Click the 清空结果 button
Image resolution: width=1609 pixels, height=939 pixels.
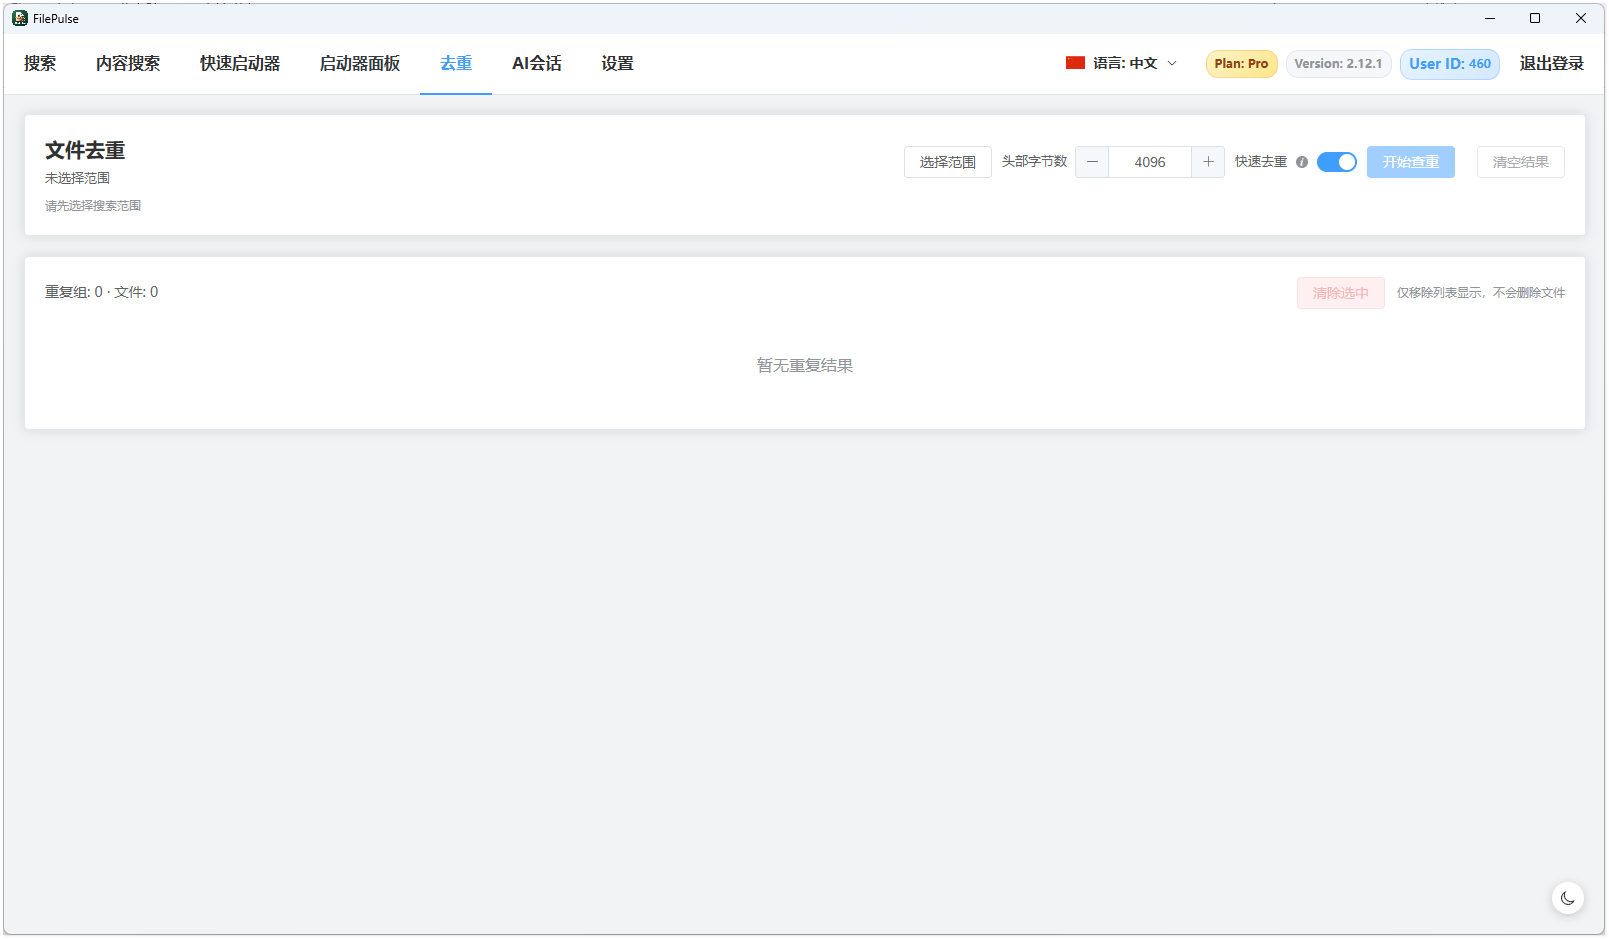[1521, 162]
